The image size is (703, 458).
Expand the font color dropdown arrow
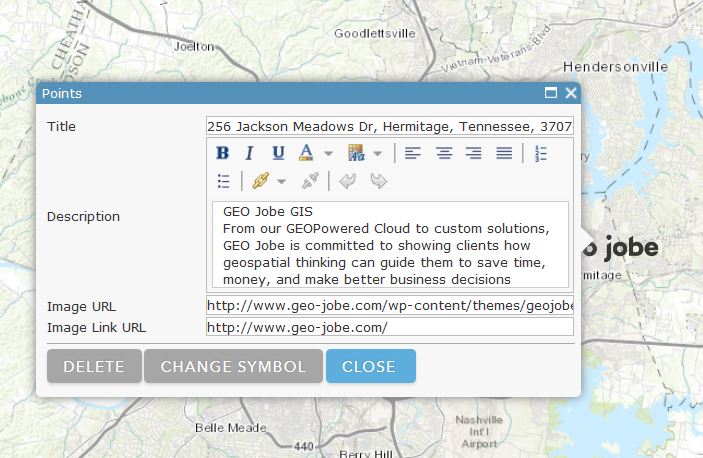(x=327, y=154)
